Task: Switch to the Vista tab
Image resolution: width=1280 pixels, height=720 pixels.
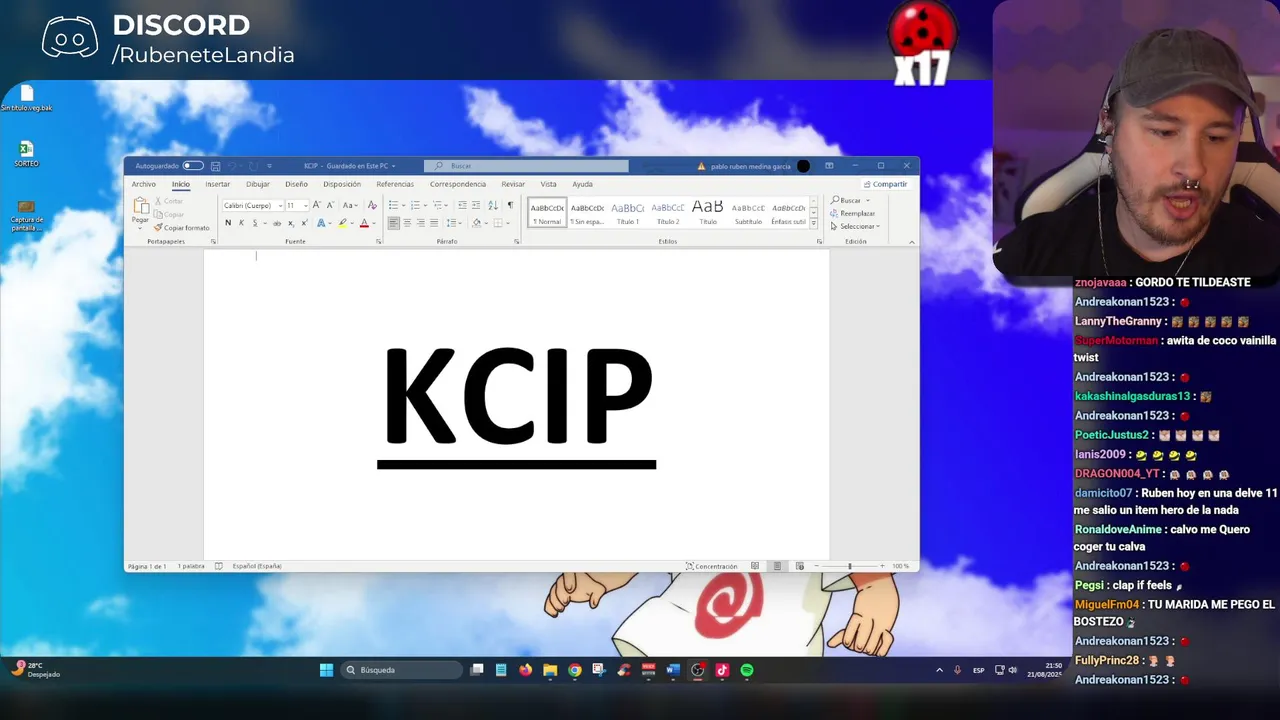Action: click(x=549, y=184)
